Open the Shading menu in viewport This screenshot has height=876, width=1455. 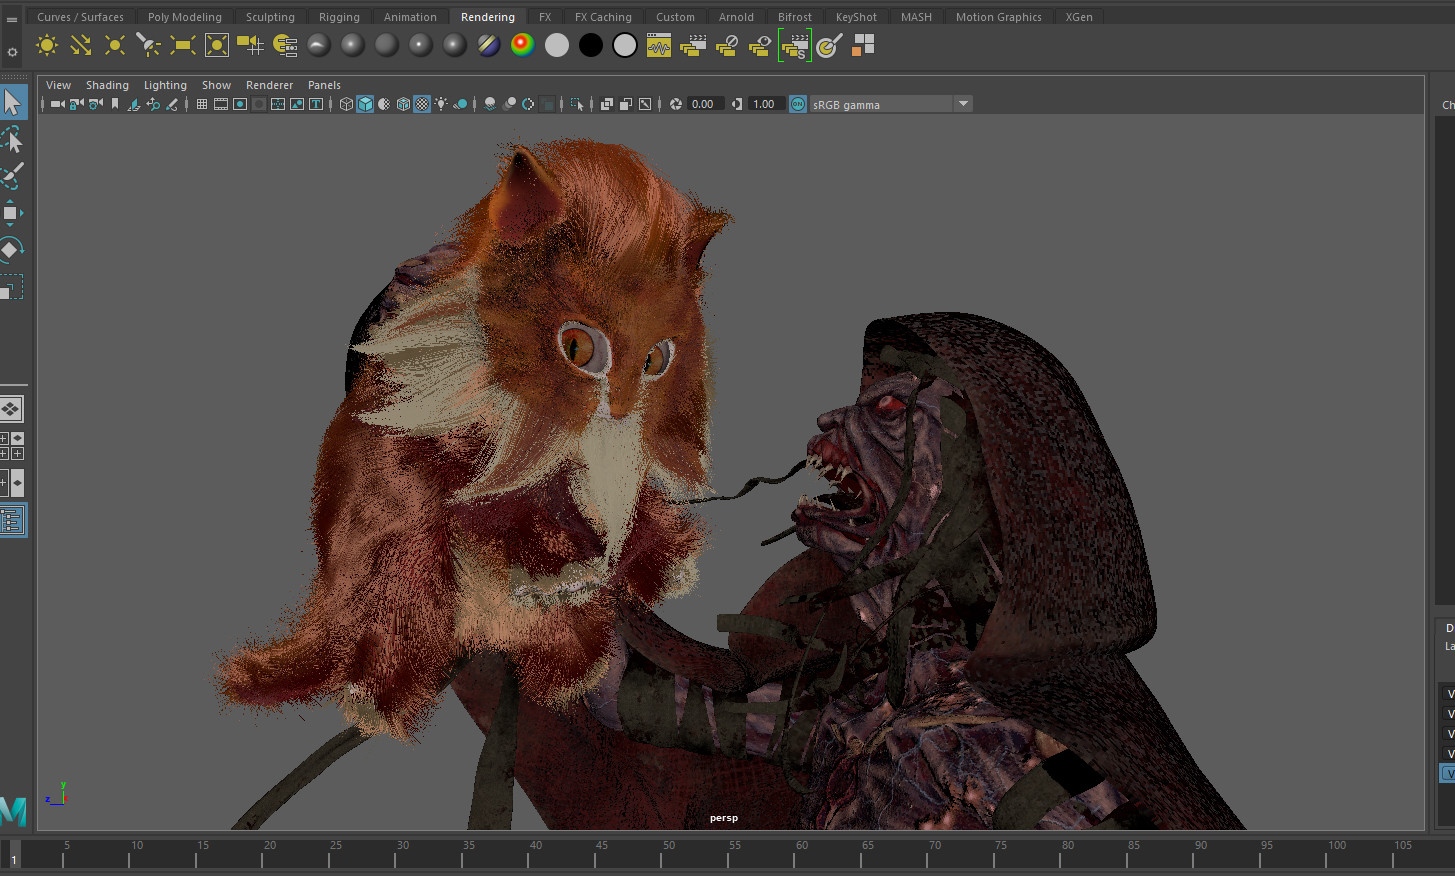[x=107, y=85]
